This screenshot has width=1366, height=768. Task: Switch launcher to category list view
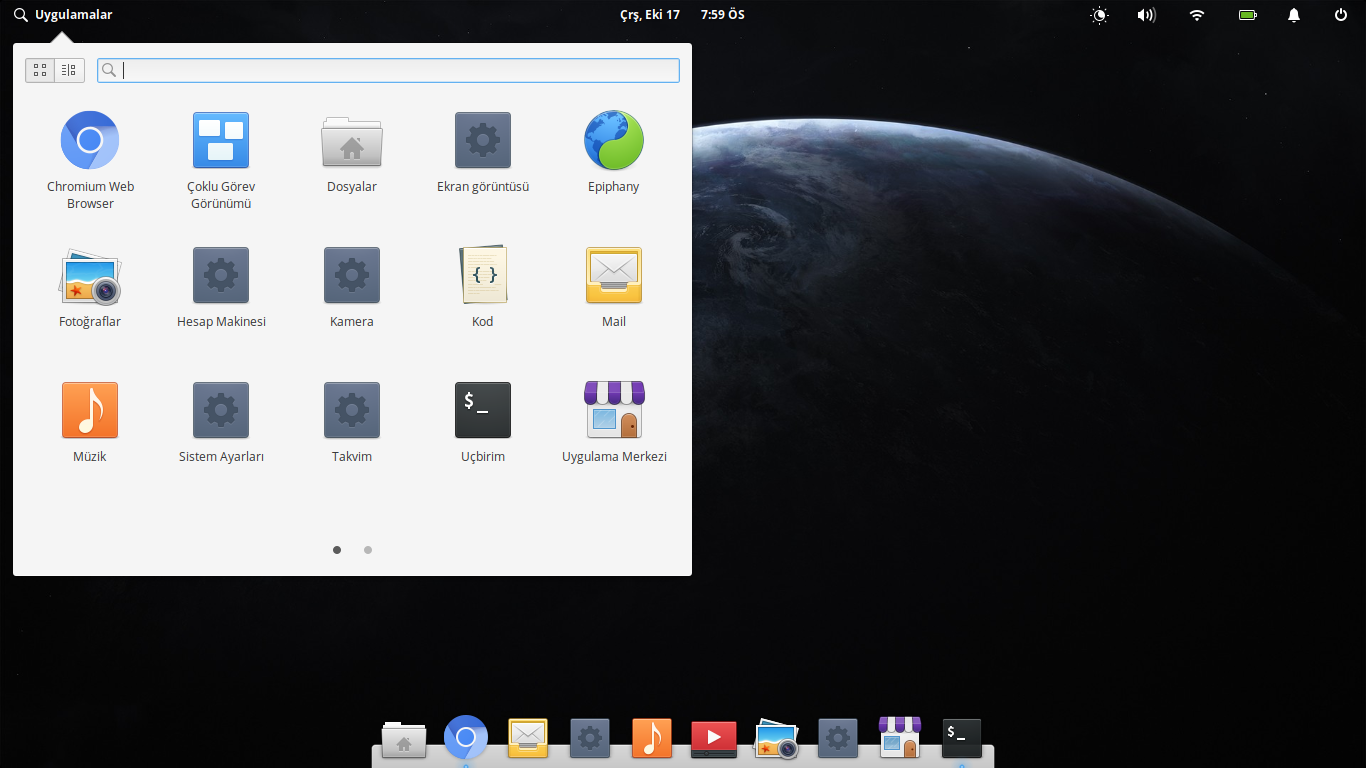pos(69,70)
